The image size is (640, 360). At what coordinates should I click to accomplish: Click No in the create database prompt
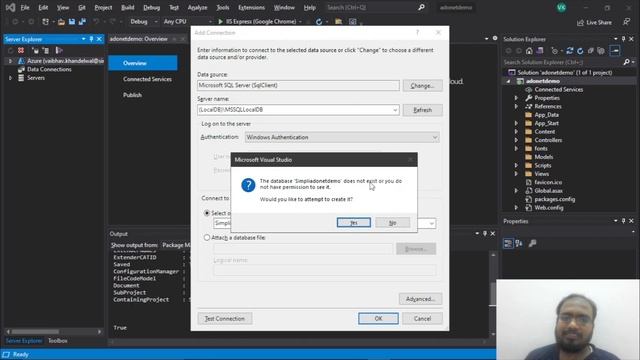(x=392, y=222)
